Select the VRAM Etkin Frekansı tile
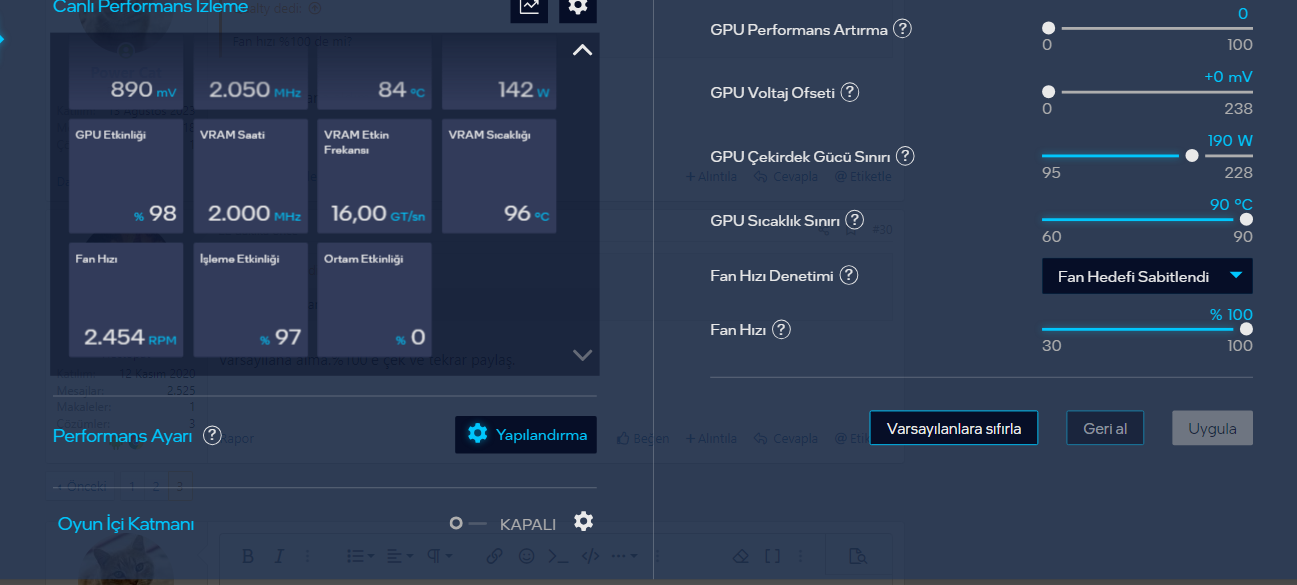 point(374,176)
